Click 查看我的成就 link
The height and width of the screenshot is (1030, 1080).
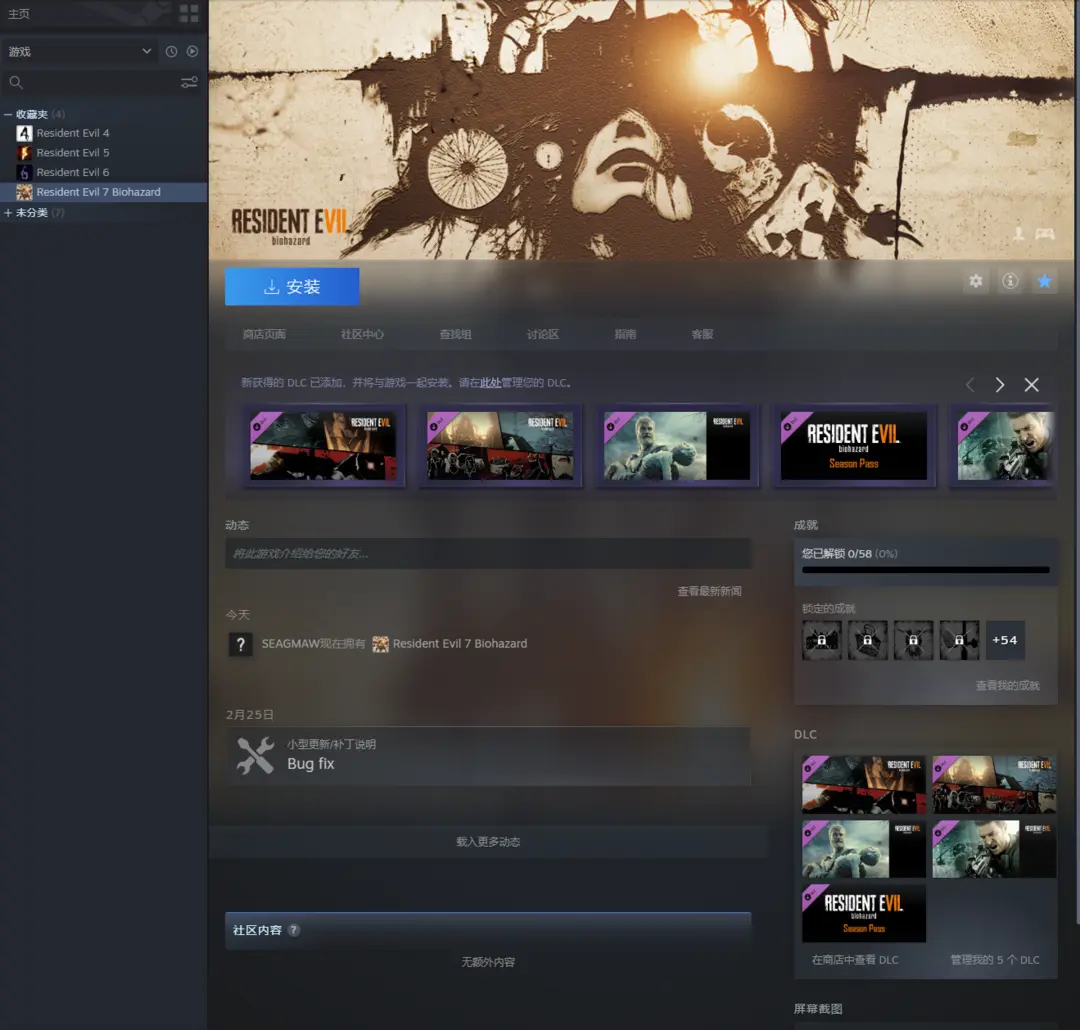pyautogui.click(x=1008, y=686)
